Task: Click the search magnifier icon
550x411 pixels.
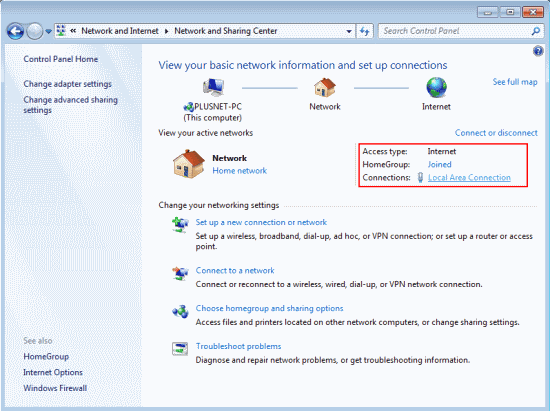Action: [x=536, y=31]
